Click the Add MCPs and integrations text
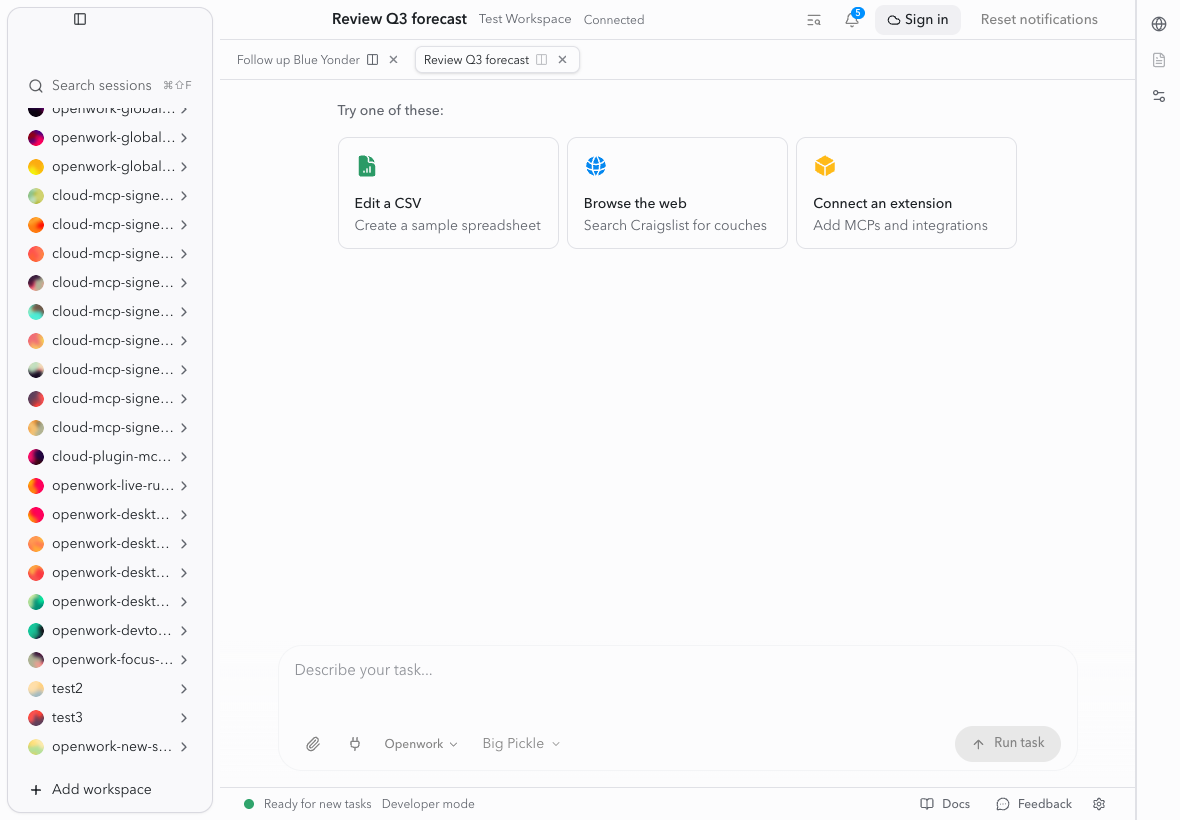 coord(900,226)
